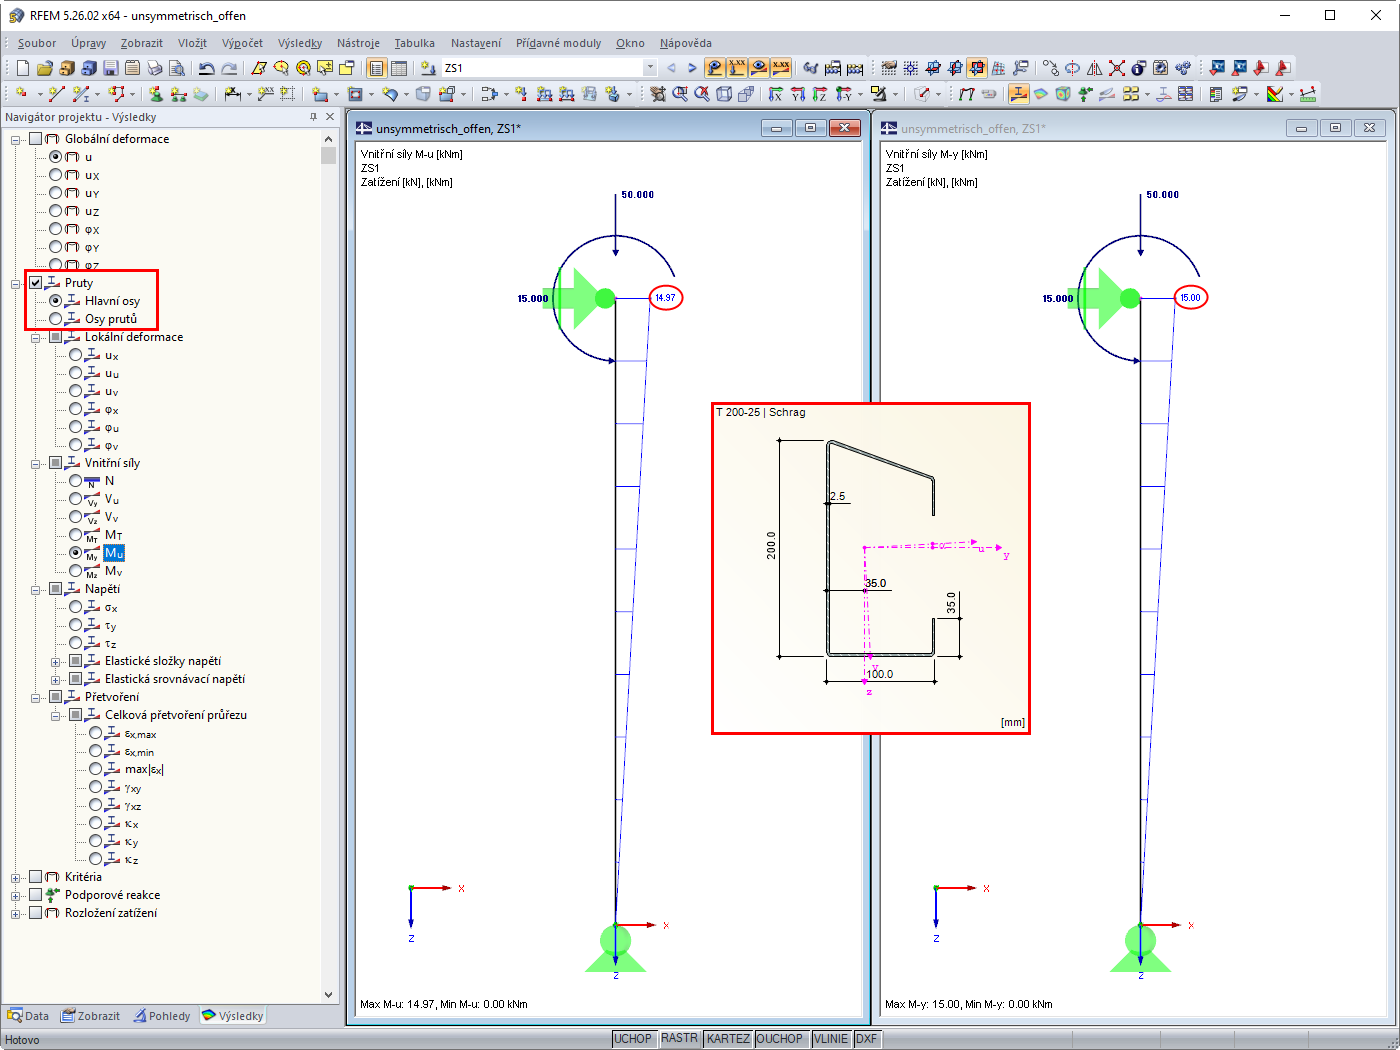Screen dimensions: 1400x1050
Task: Expand the Elastické složky napětí node
Action: point(56,661)
